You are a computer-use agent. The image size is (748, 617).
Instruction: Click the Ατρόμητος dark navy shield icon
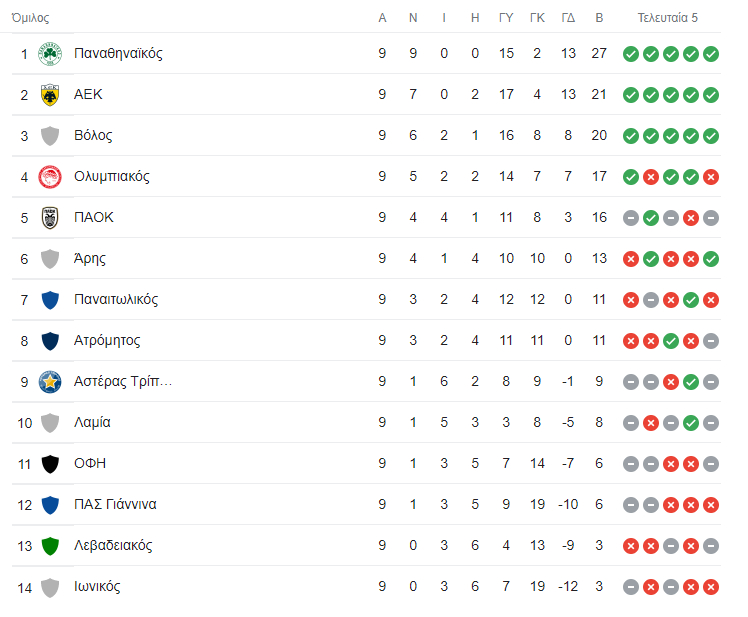click(x=50, y=341)
